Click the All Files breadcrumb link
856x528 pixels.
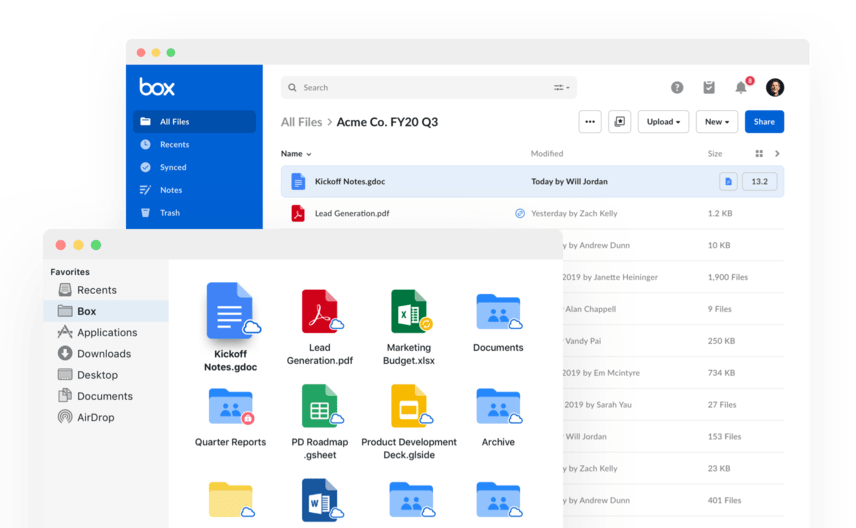point(301,122)
